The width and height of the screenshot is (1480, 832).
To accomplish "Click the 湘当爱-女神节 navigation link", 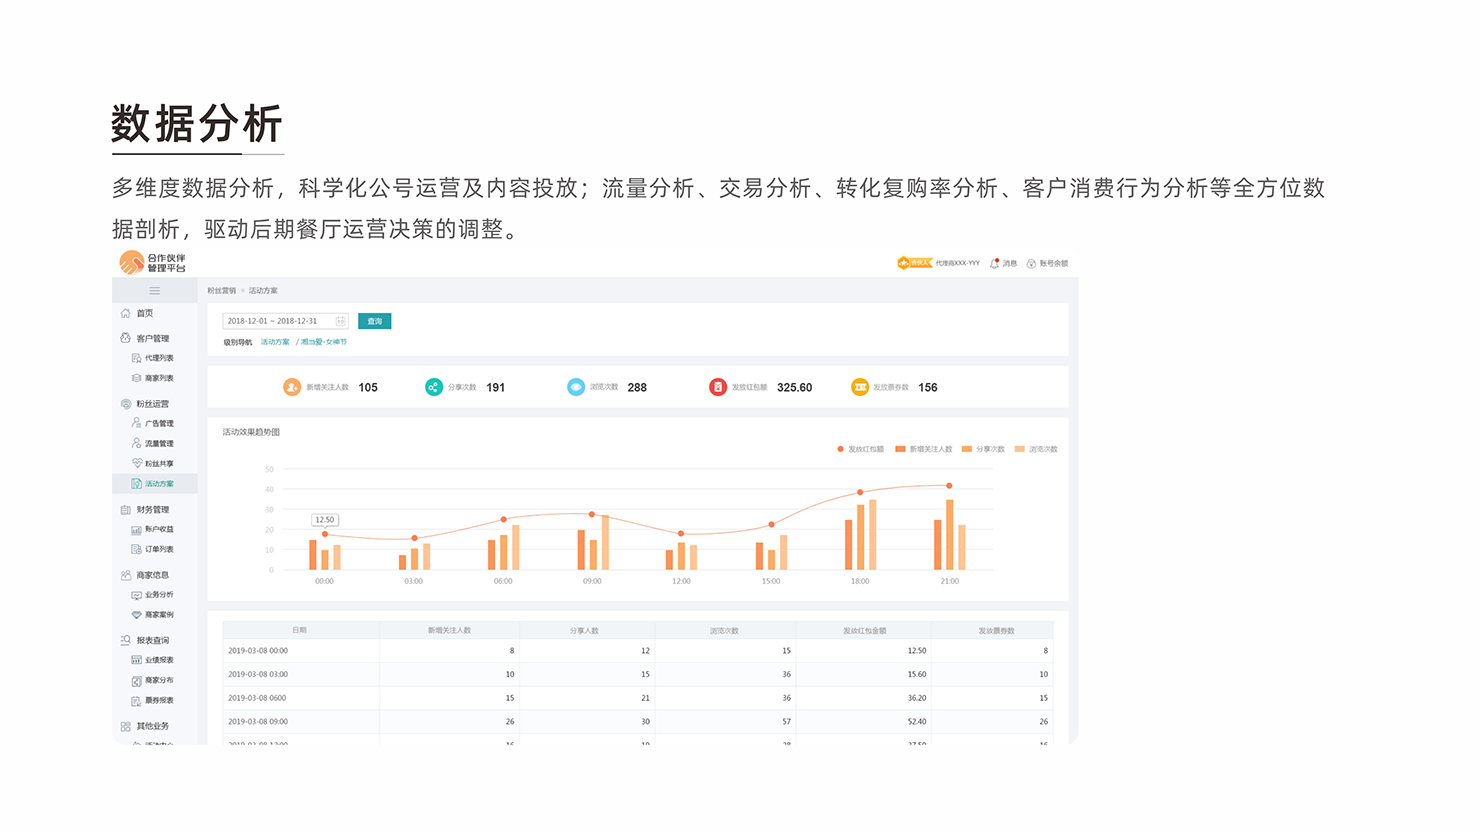I will [324, 342].
